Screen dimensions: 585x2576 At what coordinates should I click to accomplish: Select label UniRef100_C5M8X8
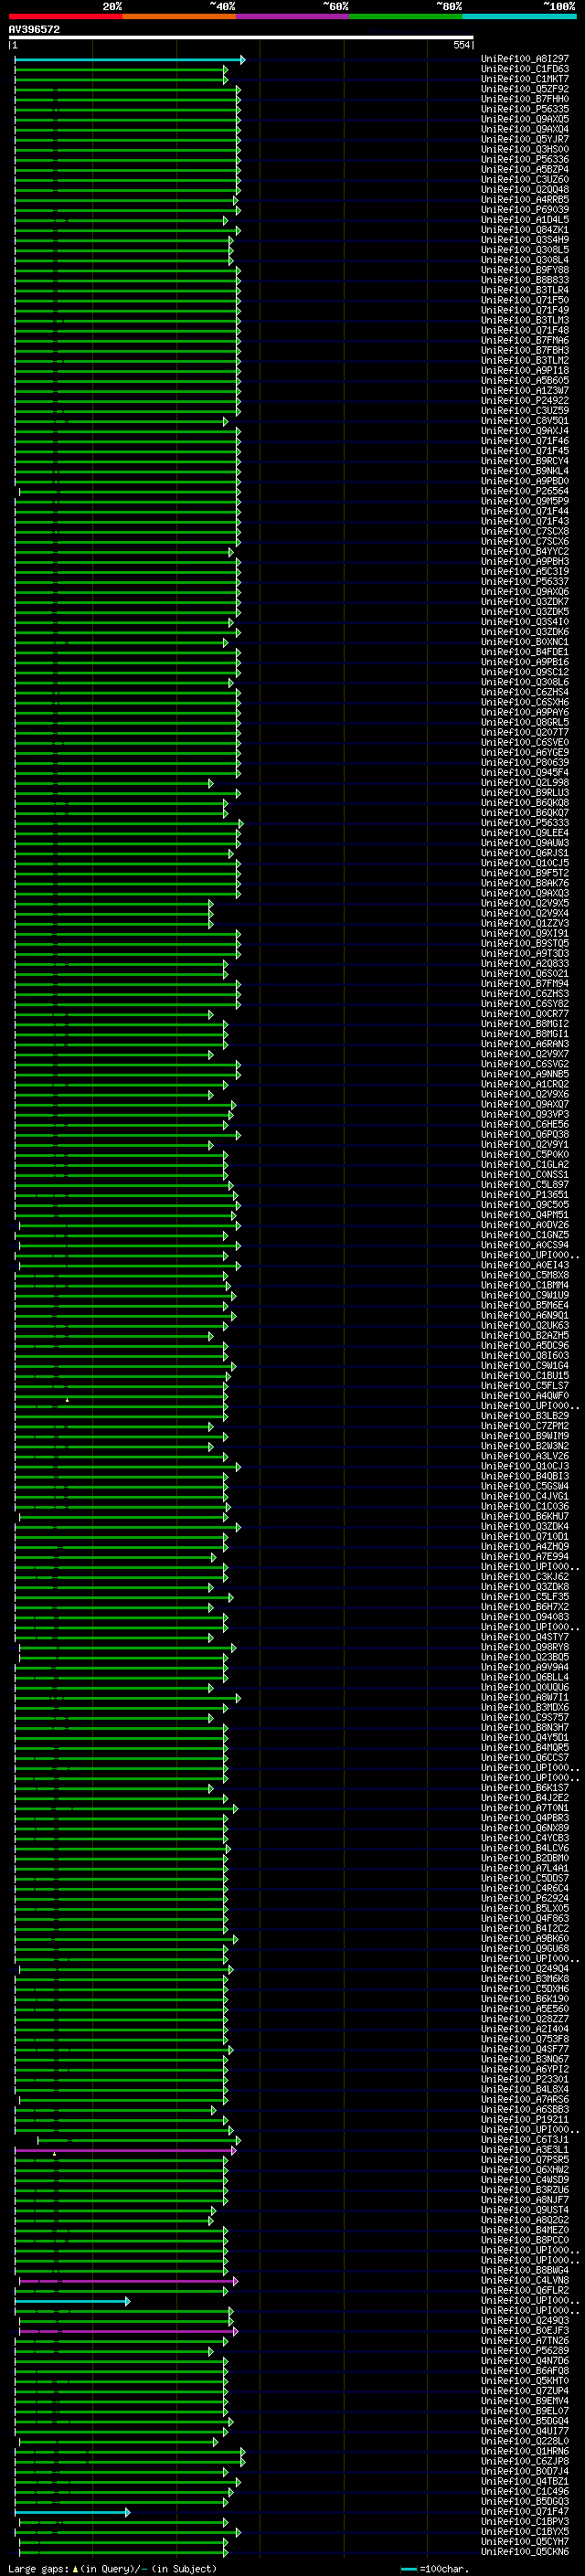(x=525, y=1276)
